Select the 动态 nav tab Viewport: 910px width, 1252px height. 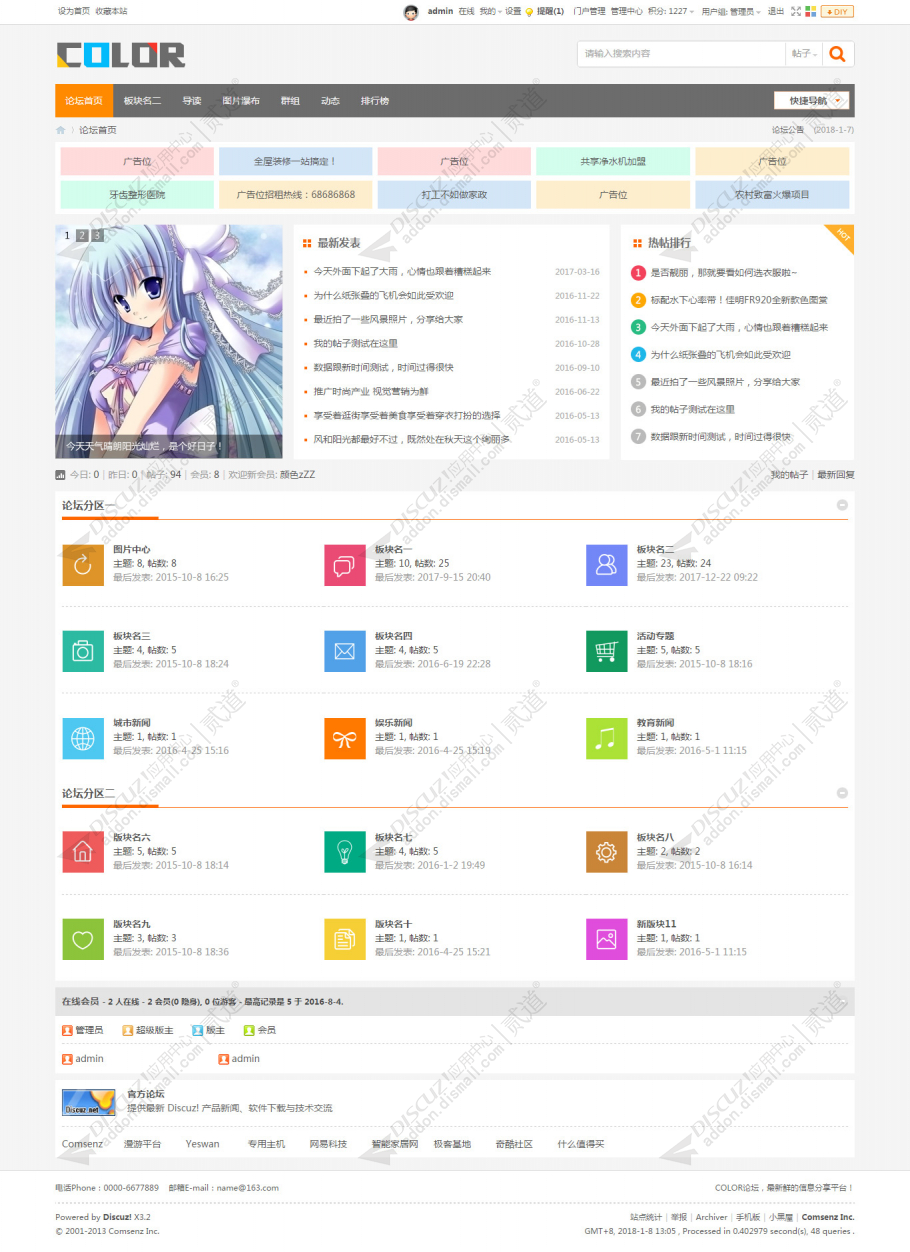tap(330, 100)
